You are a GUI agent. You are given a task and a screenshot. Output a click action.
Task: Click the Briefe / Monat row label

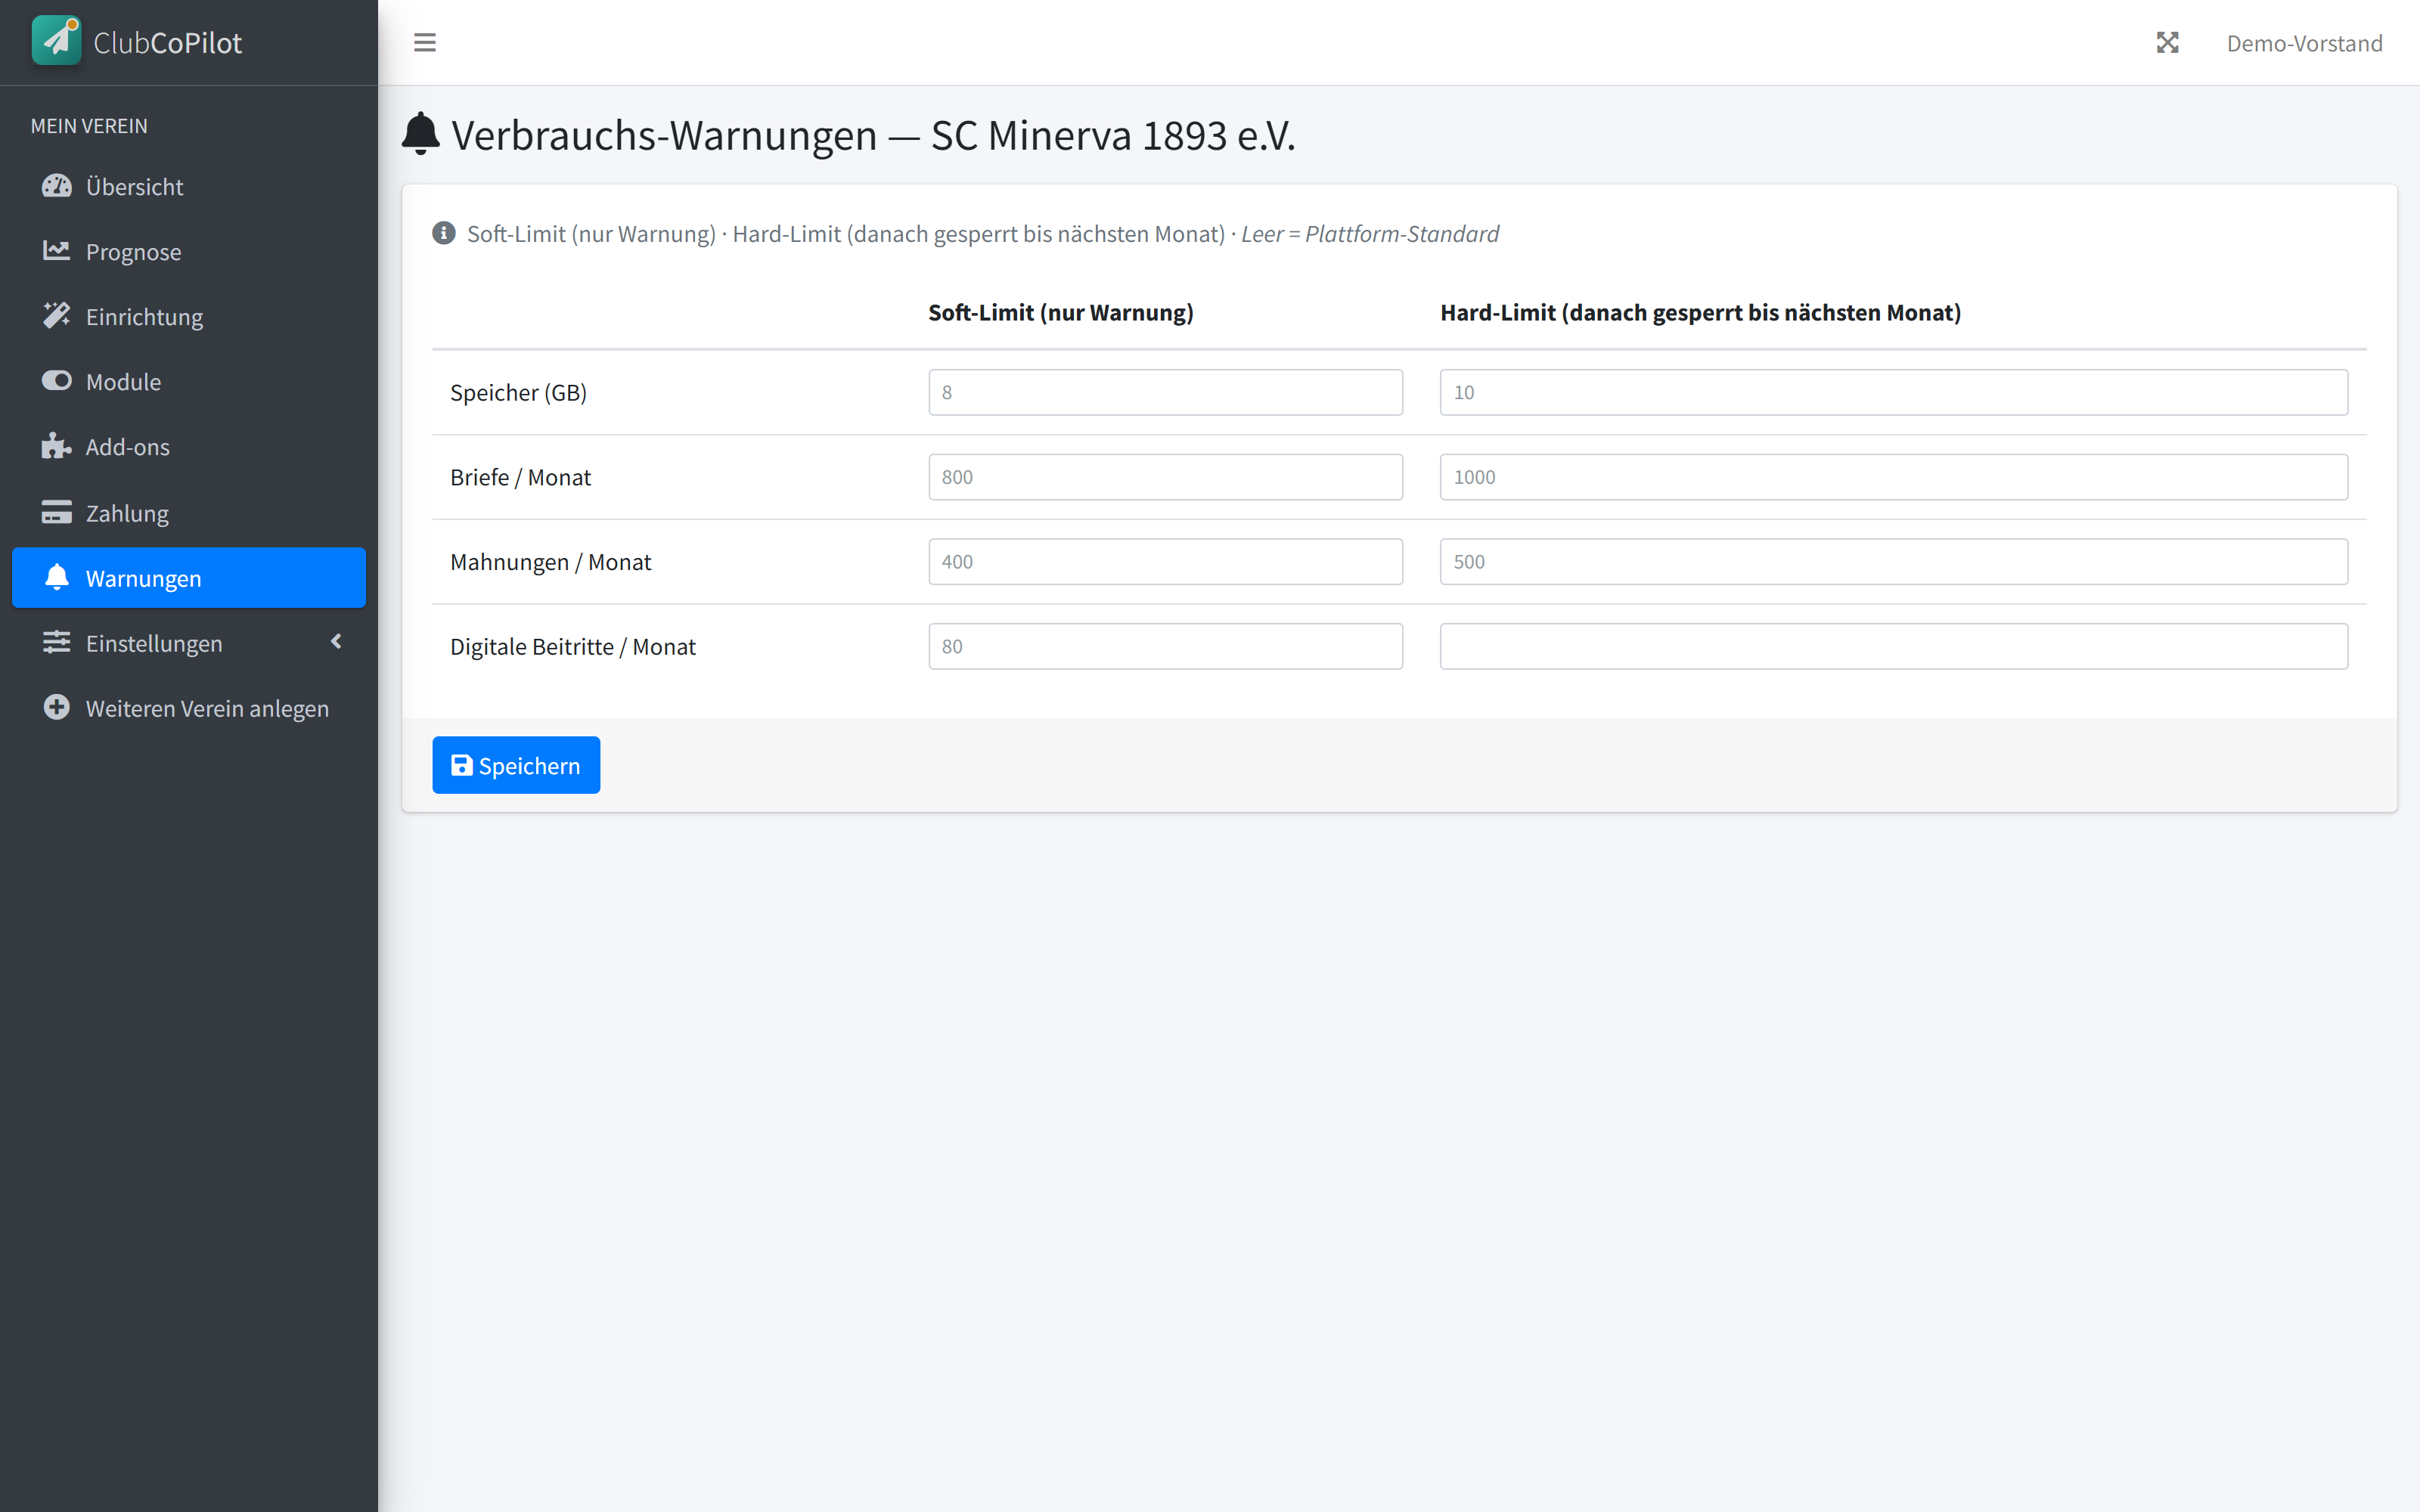[x=520, y=477]
